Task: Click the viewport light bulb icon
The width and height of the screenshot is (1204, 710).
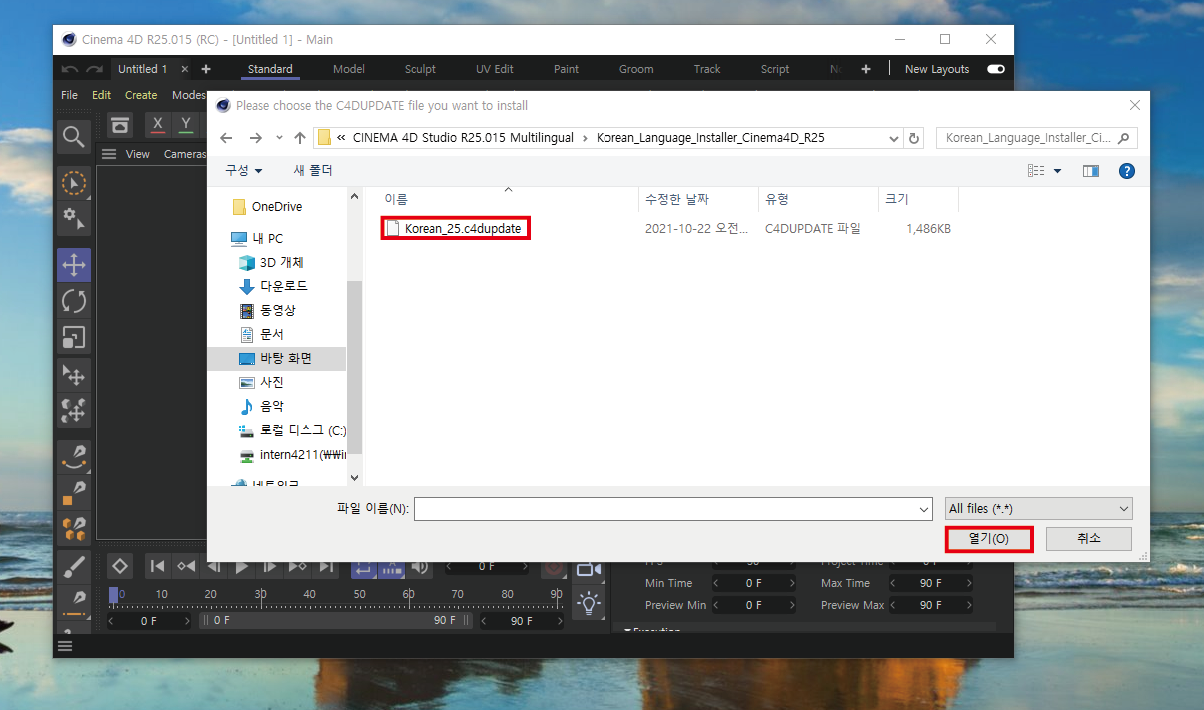Action: pyautogui.click(x=589, y=601)
